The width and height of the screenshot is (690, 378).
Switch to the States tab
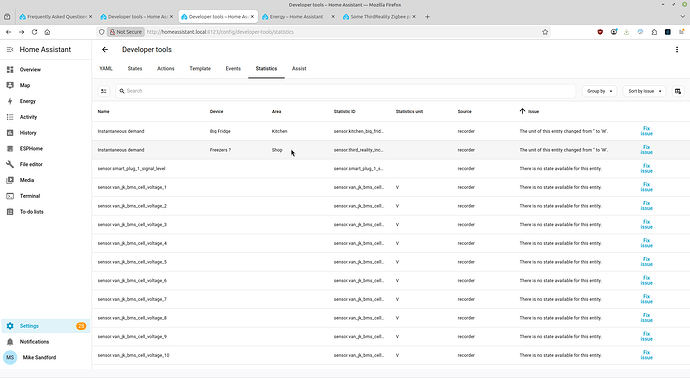[135, 69]
